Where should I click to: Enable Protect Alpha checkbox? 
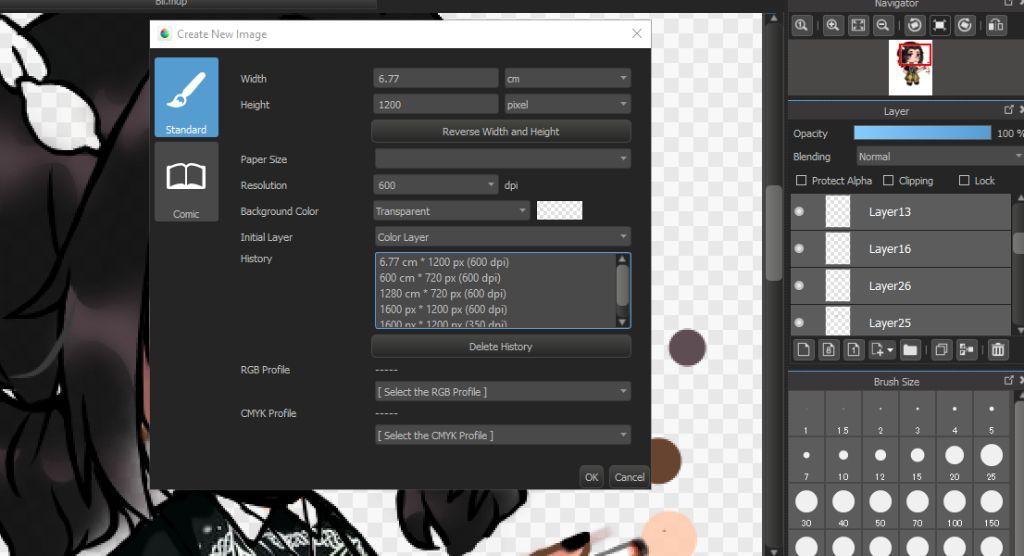[801, 180]
